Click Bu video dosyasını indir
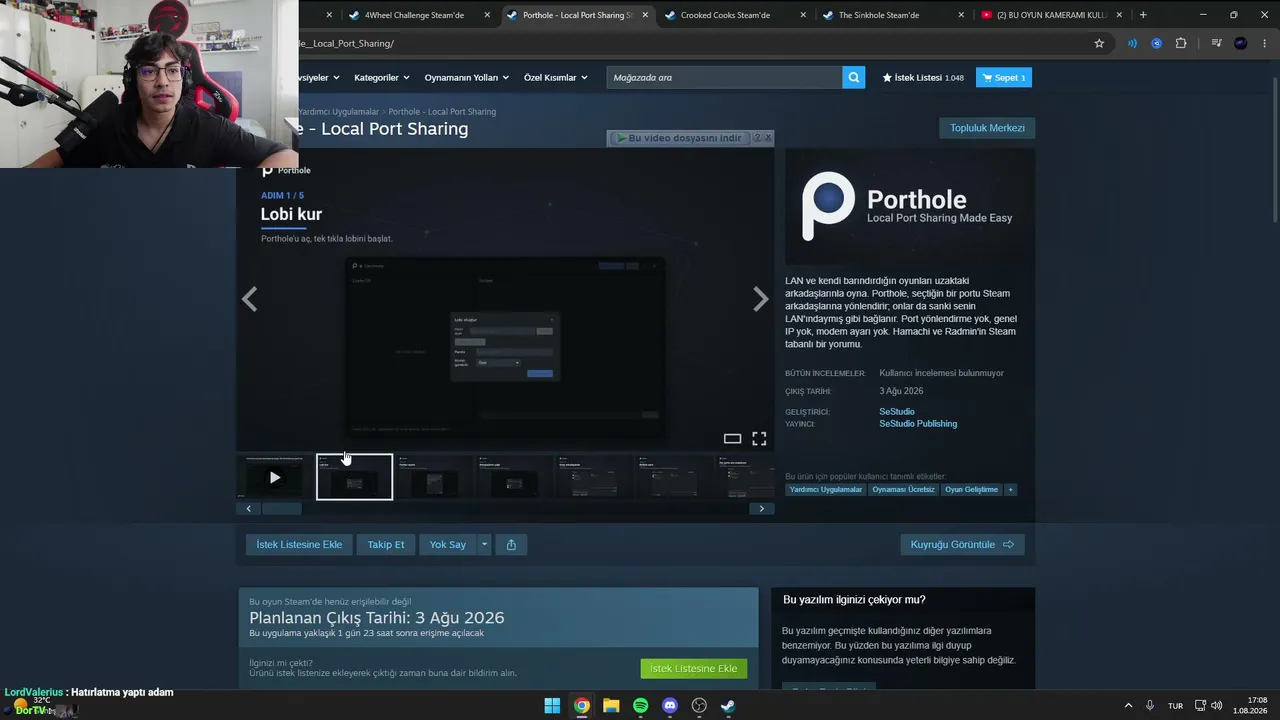Screen dimensions: 1280x720 [x=679, y=138]
